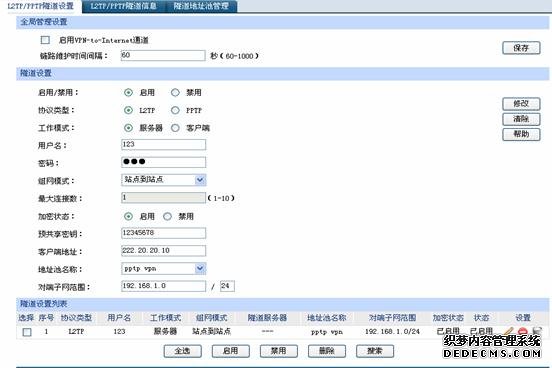Click the 隧道服务器 column header
552x368 pixels.
tap(267, 318)
